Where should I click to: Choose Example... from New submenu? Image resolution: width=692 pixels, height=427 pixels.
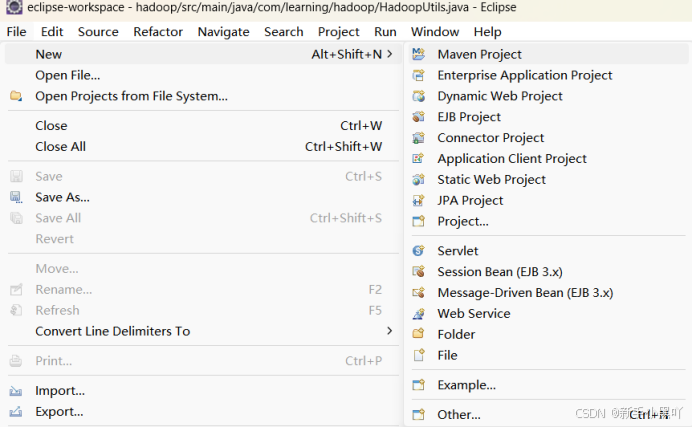point(548,385)
